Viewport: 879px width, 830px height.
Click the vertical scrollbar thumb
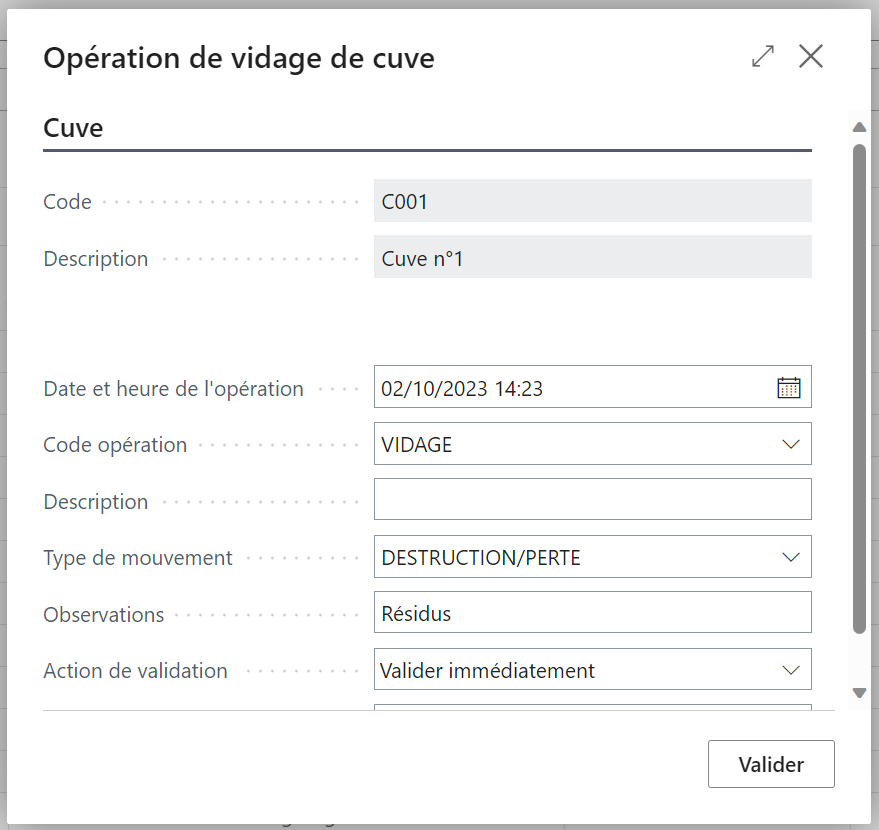859,389
